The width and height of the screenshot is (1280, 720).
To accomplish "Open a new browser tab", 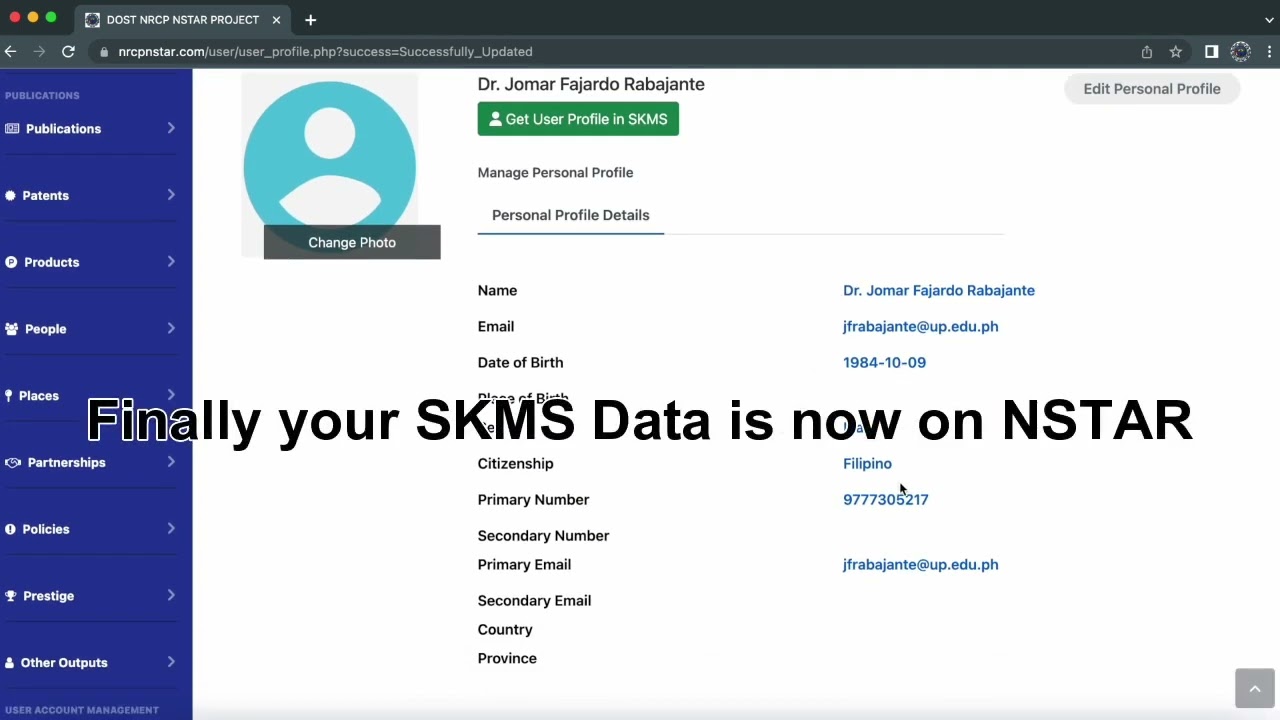I will (310, 20).
